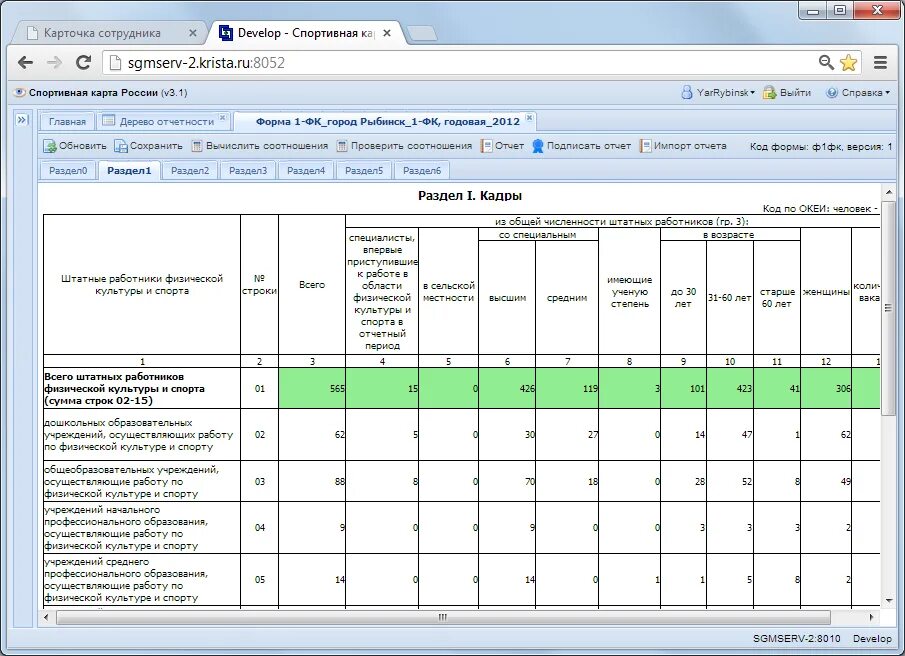Image resolution: width=905 pixels, height=656 pixels.
Task: Click Вычислить соотношения toolbar button
Action: [x=259, y=146]
